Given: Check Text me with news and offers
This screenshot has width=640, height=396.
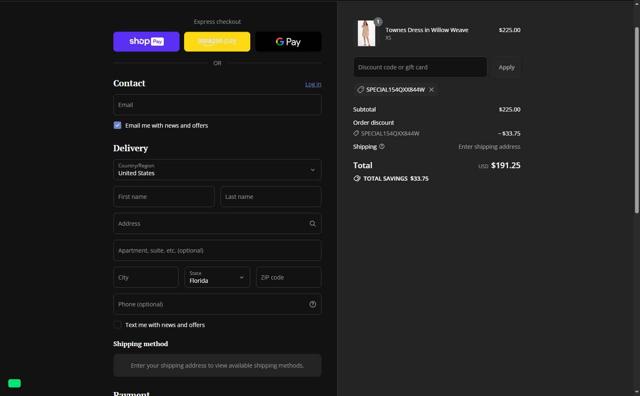Looking at the screenshot, I should click(118, 325).
